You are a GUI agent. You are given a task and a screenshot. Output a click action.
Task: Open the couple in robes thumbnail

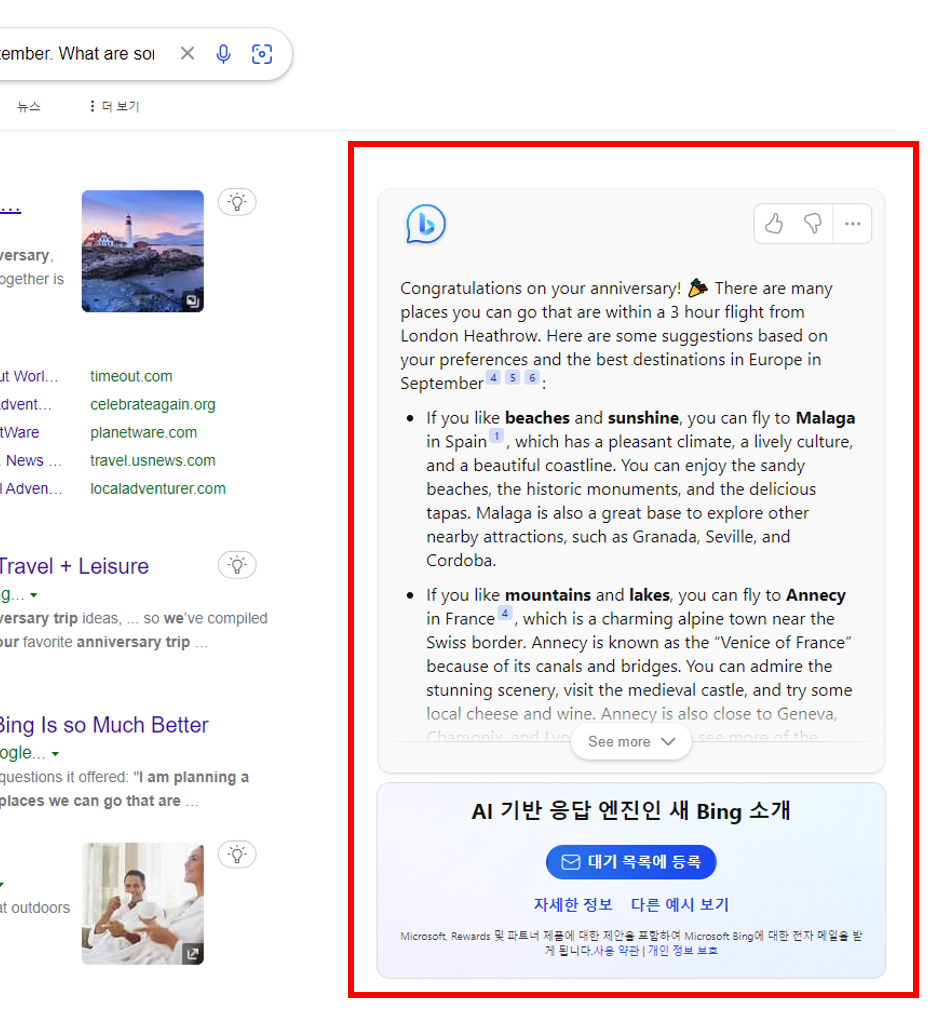pos(143,903)
